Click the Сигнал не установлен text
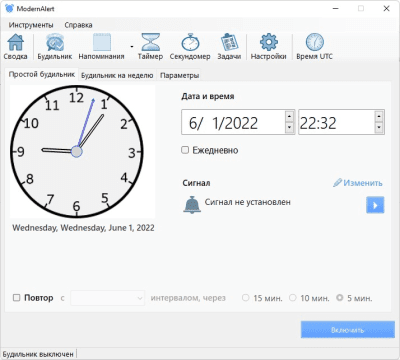The height and width of the screenshot is (360, 400). [248, 202]
